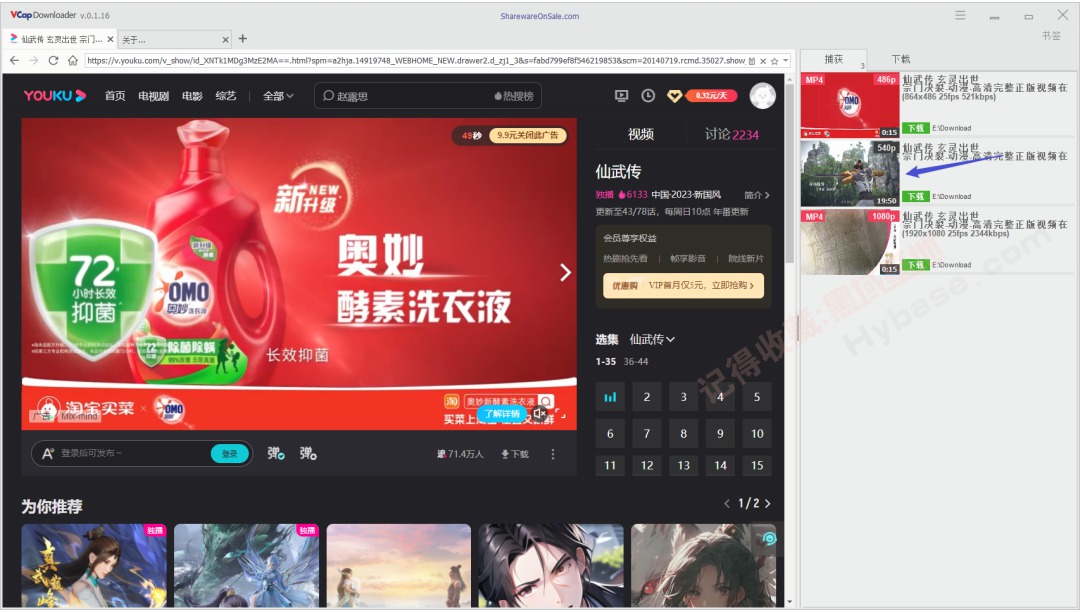Expand the 全部 category dropdown

click(278, 96)
